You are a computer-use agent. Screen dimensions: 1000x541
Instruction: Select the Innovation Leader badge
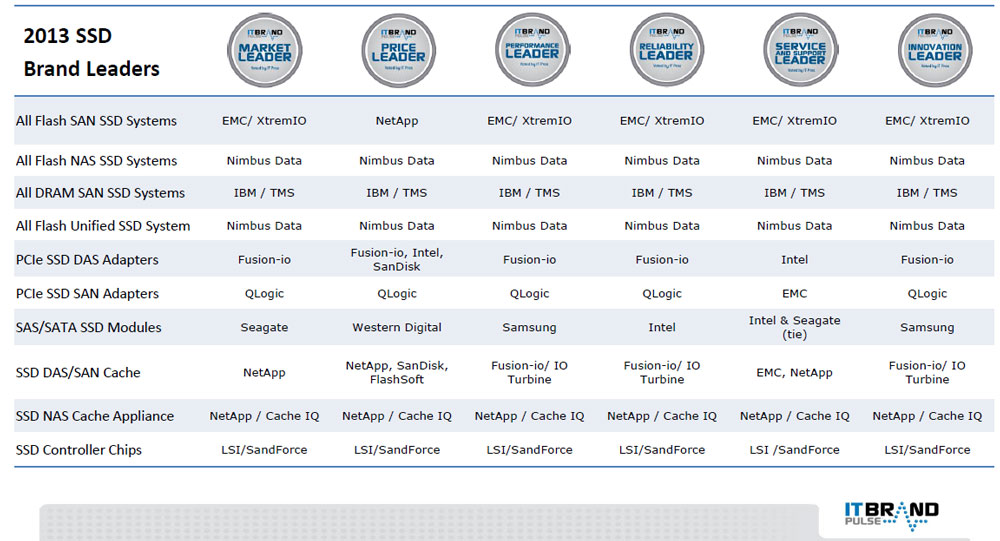pos(934,50)
